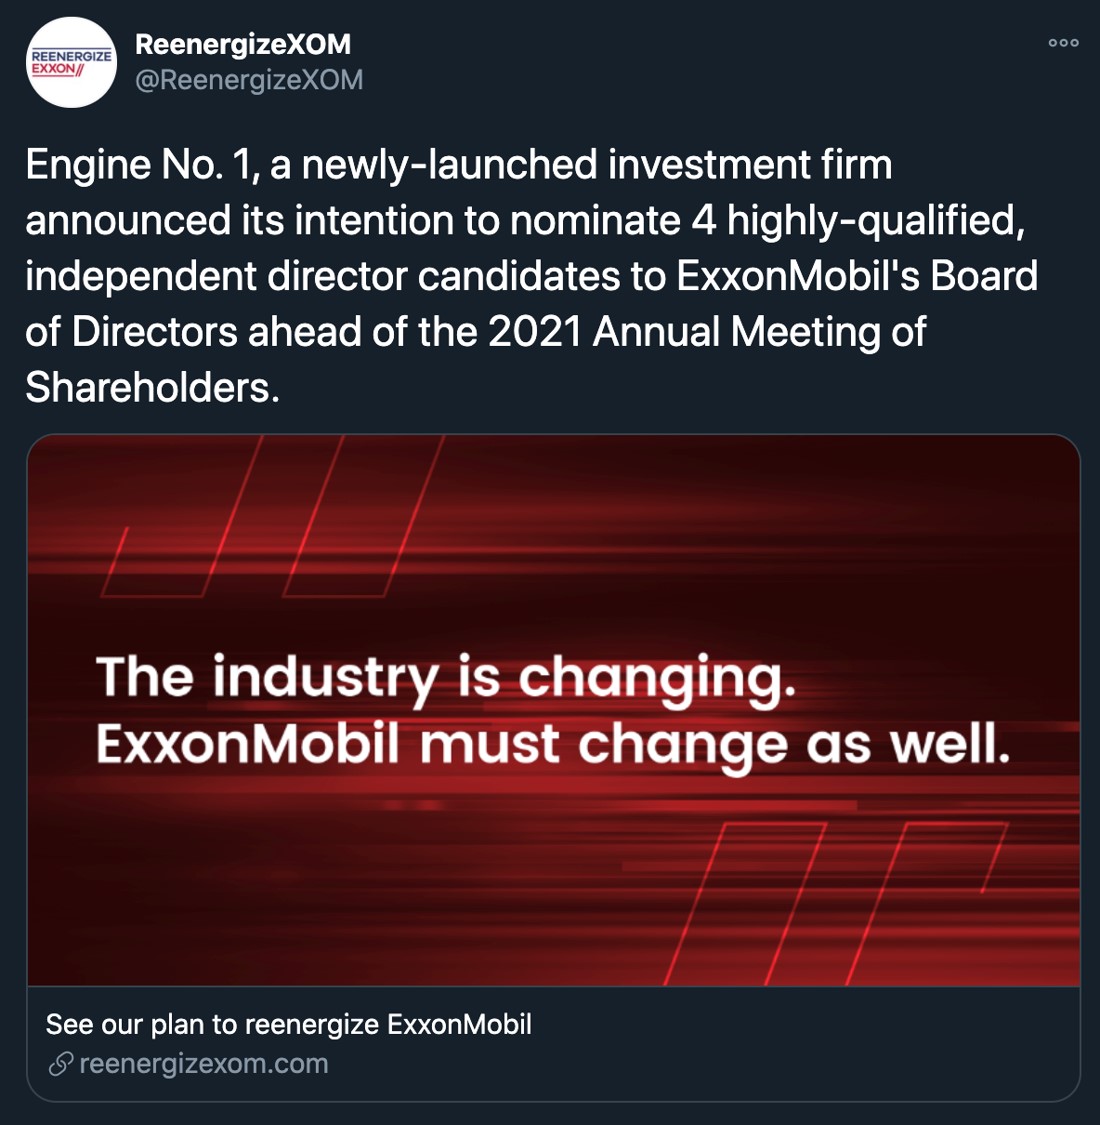This screenshot has height=1125, width=1100.
Task: Click the three-dot more options icon
Action: pyautogui.click(x=1063, y=43)
